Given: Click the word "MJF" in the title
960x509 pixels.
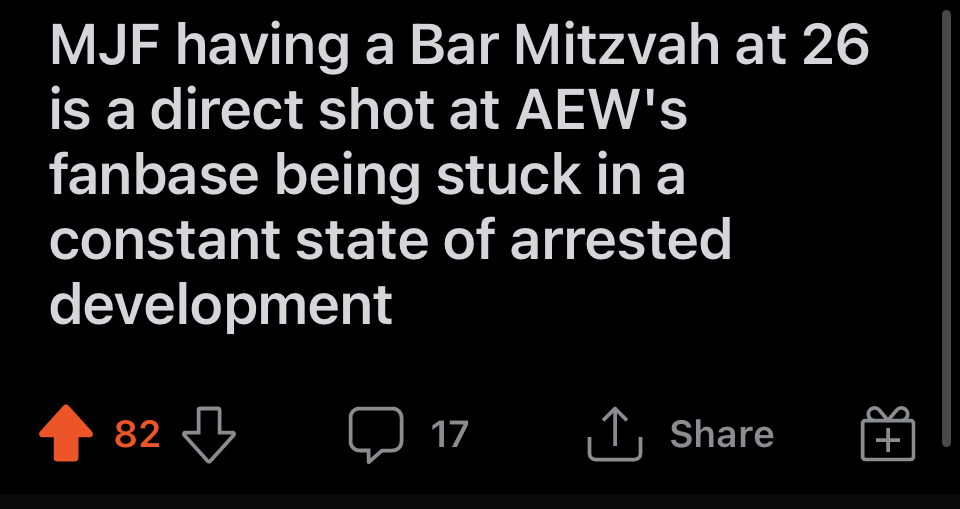Looking at the screenshot, I should click(105, 46).
